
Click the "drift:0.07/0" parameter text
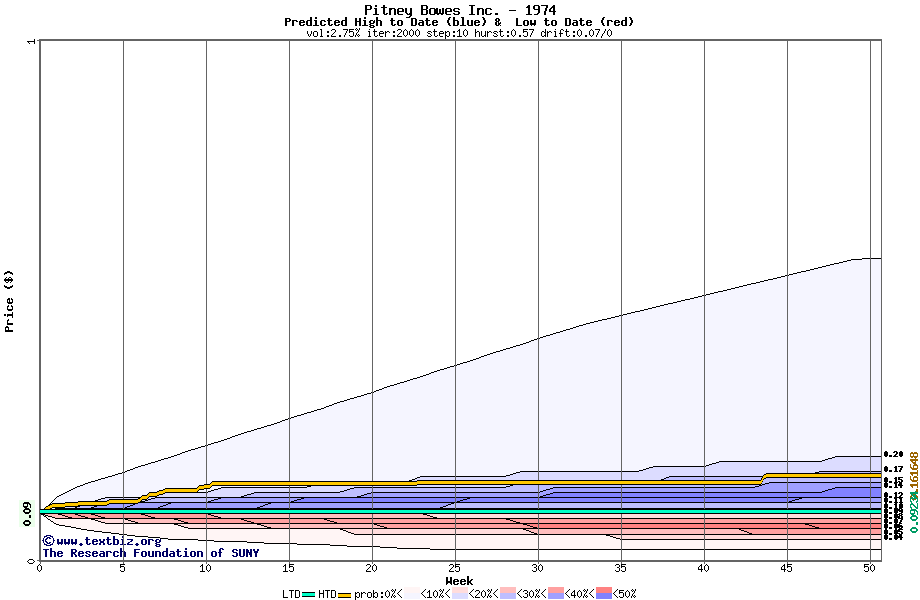click(576, 33)
